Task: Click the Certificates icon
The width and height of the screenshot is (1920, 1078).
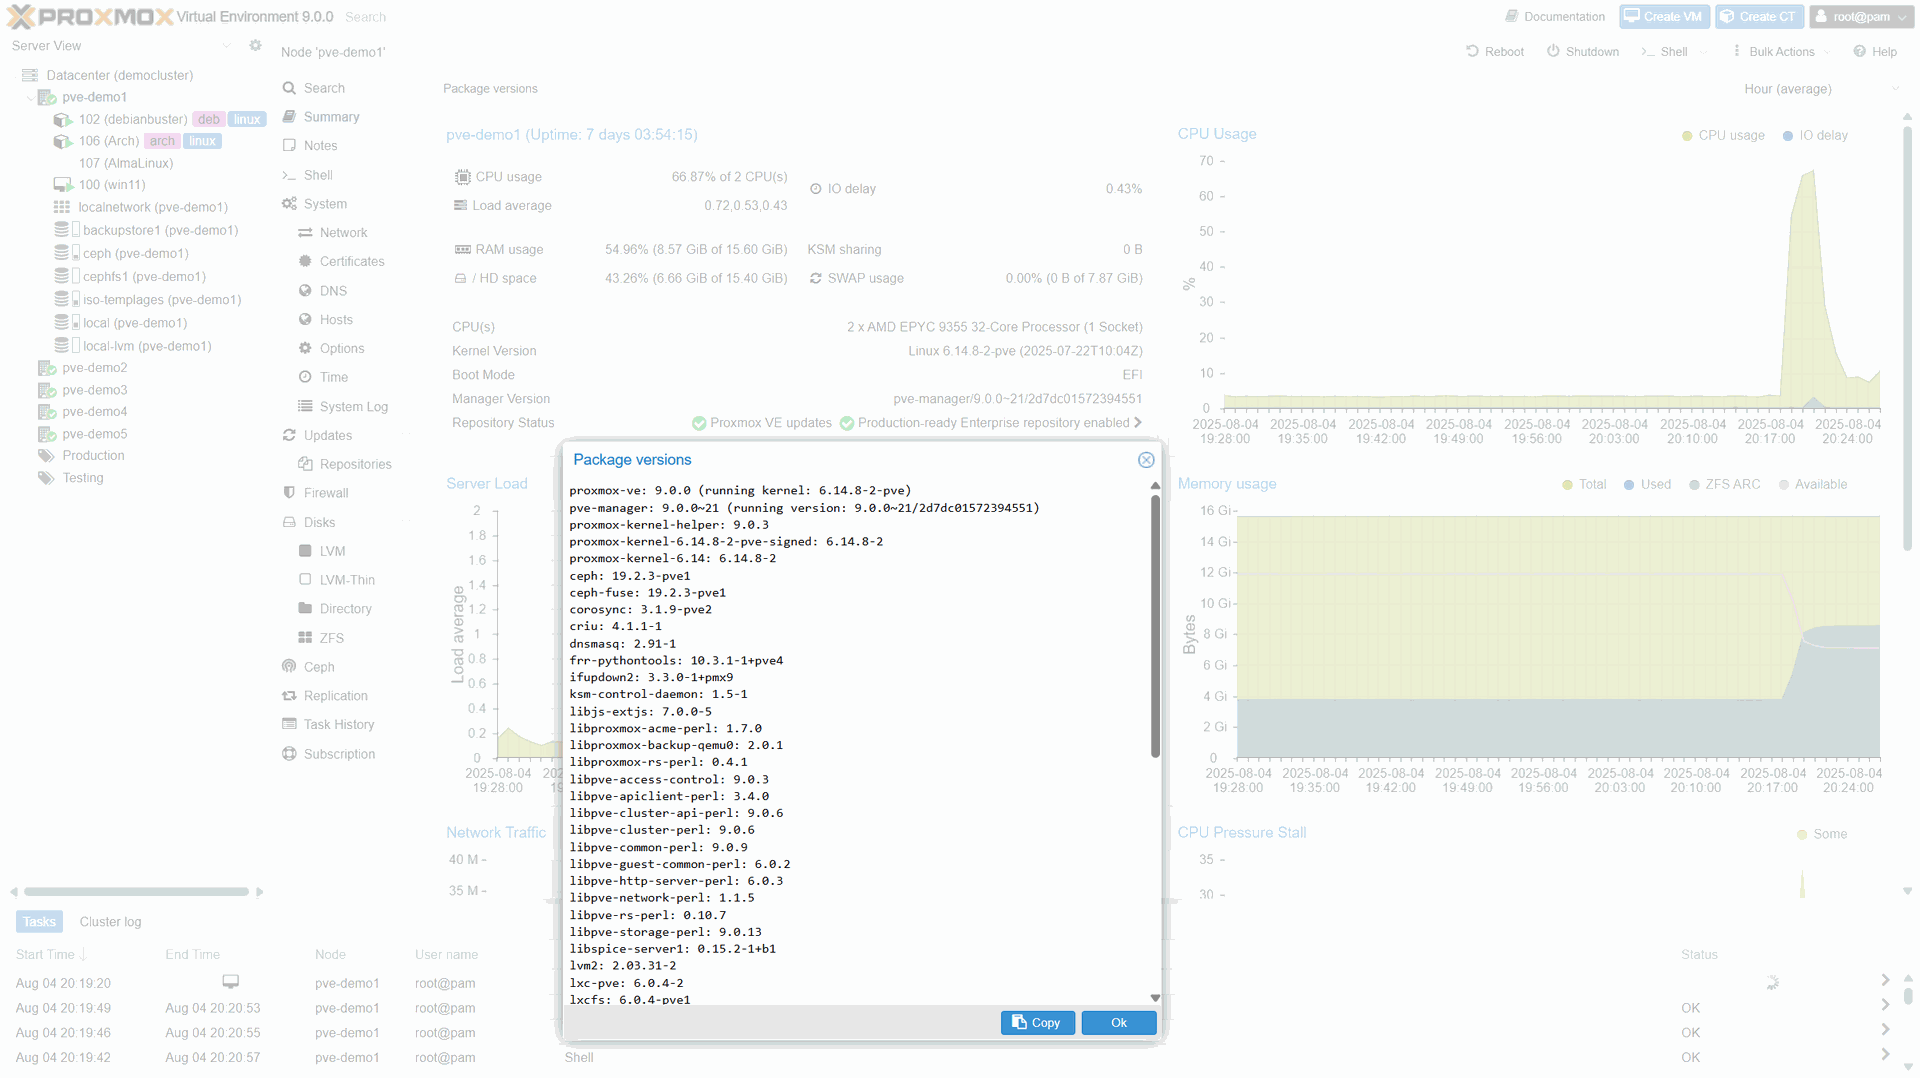Action: (x=305, y=261)
